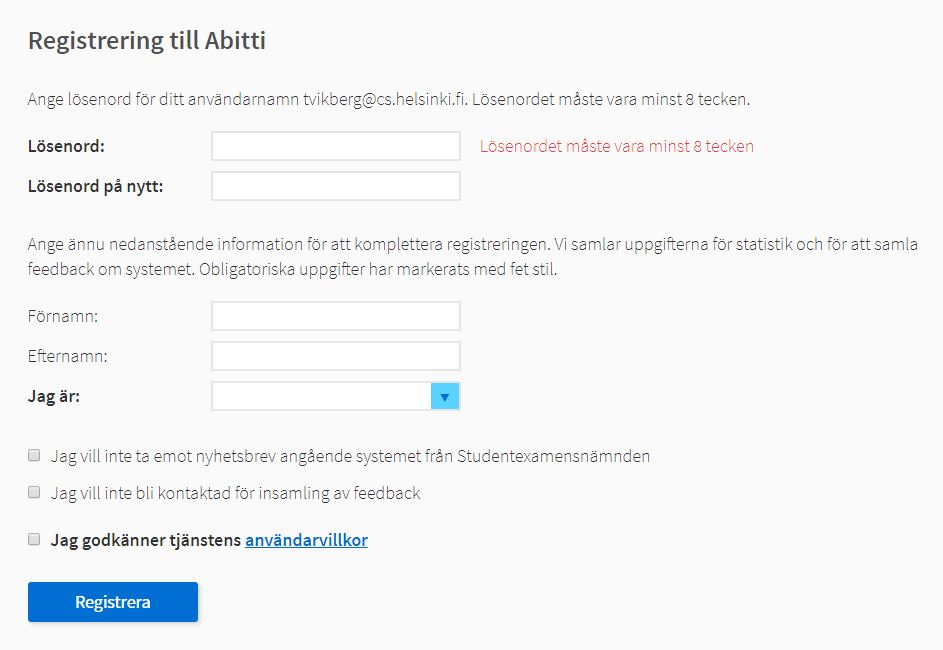Viewport: 943px width, 650px height.
Task: Click the Förnamn text field
Action: [335, 316]
